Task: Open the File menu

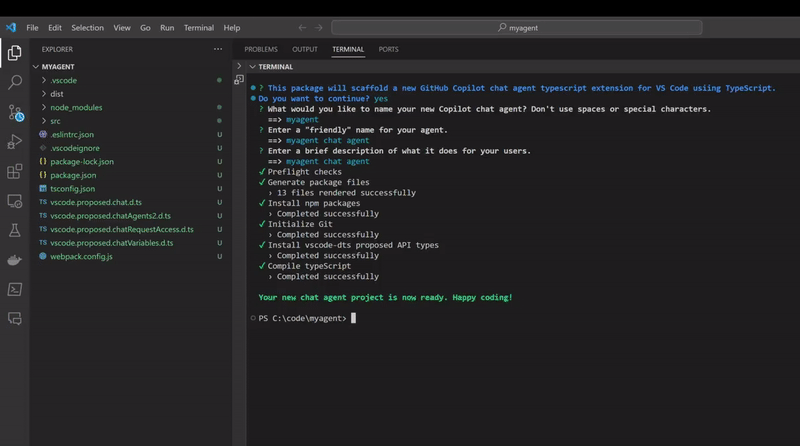Action: pyautogui.click(x=32, y=28)
